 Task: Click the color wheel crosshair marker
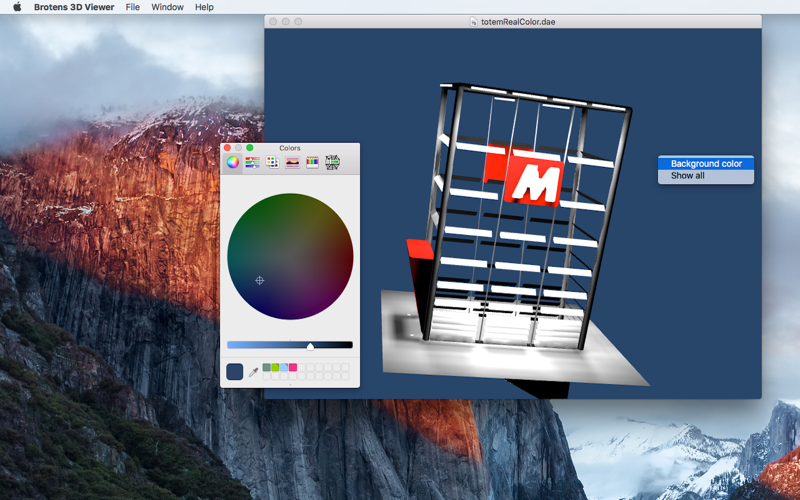click(260, 280)
